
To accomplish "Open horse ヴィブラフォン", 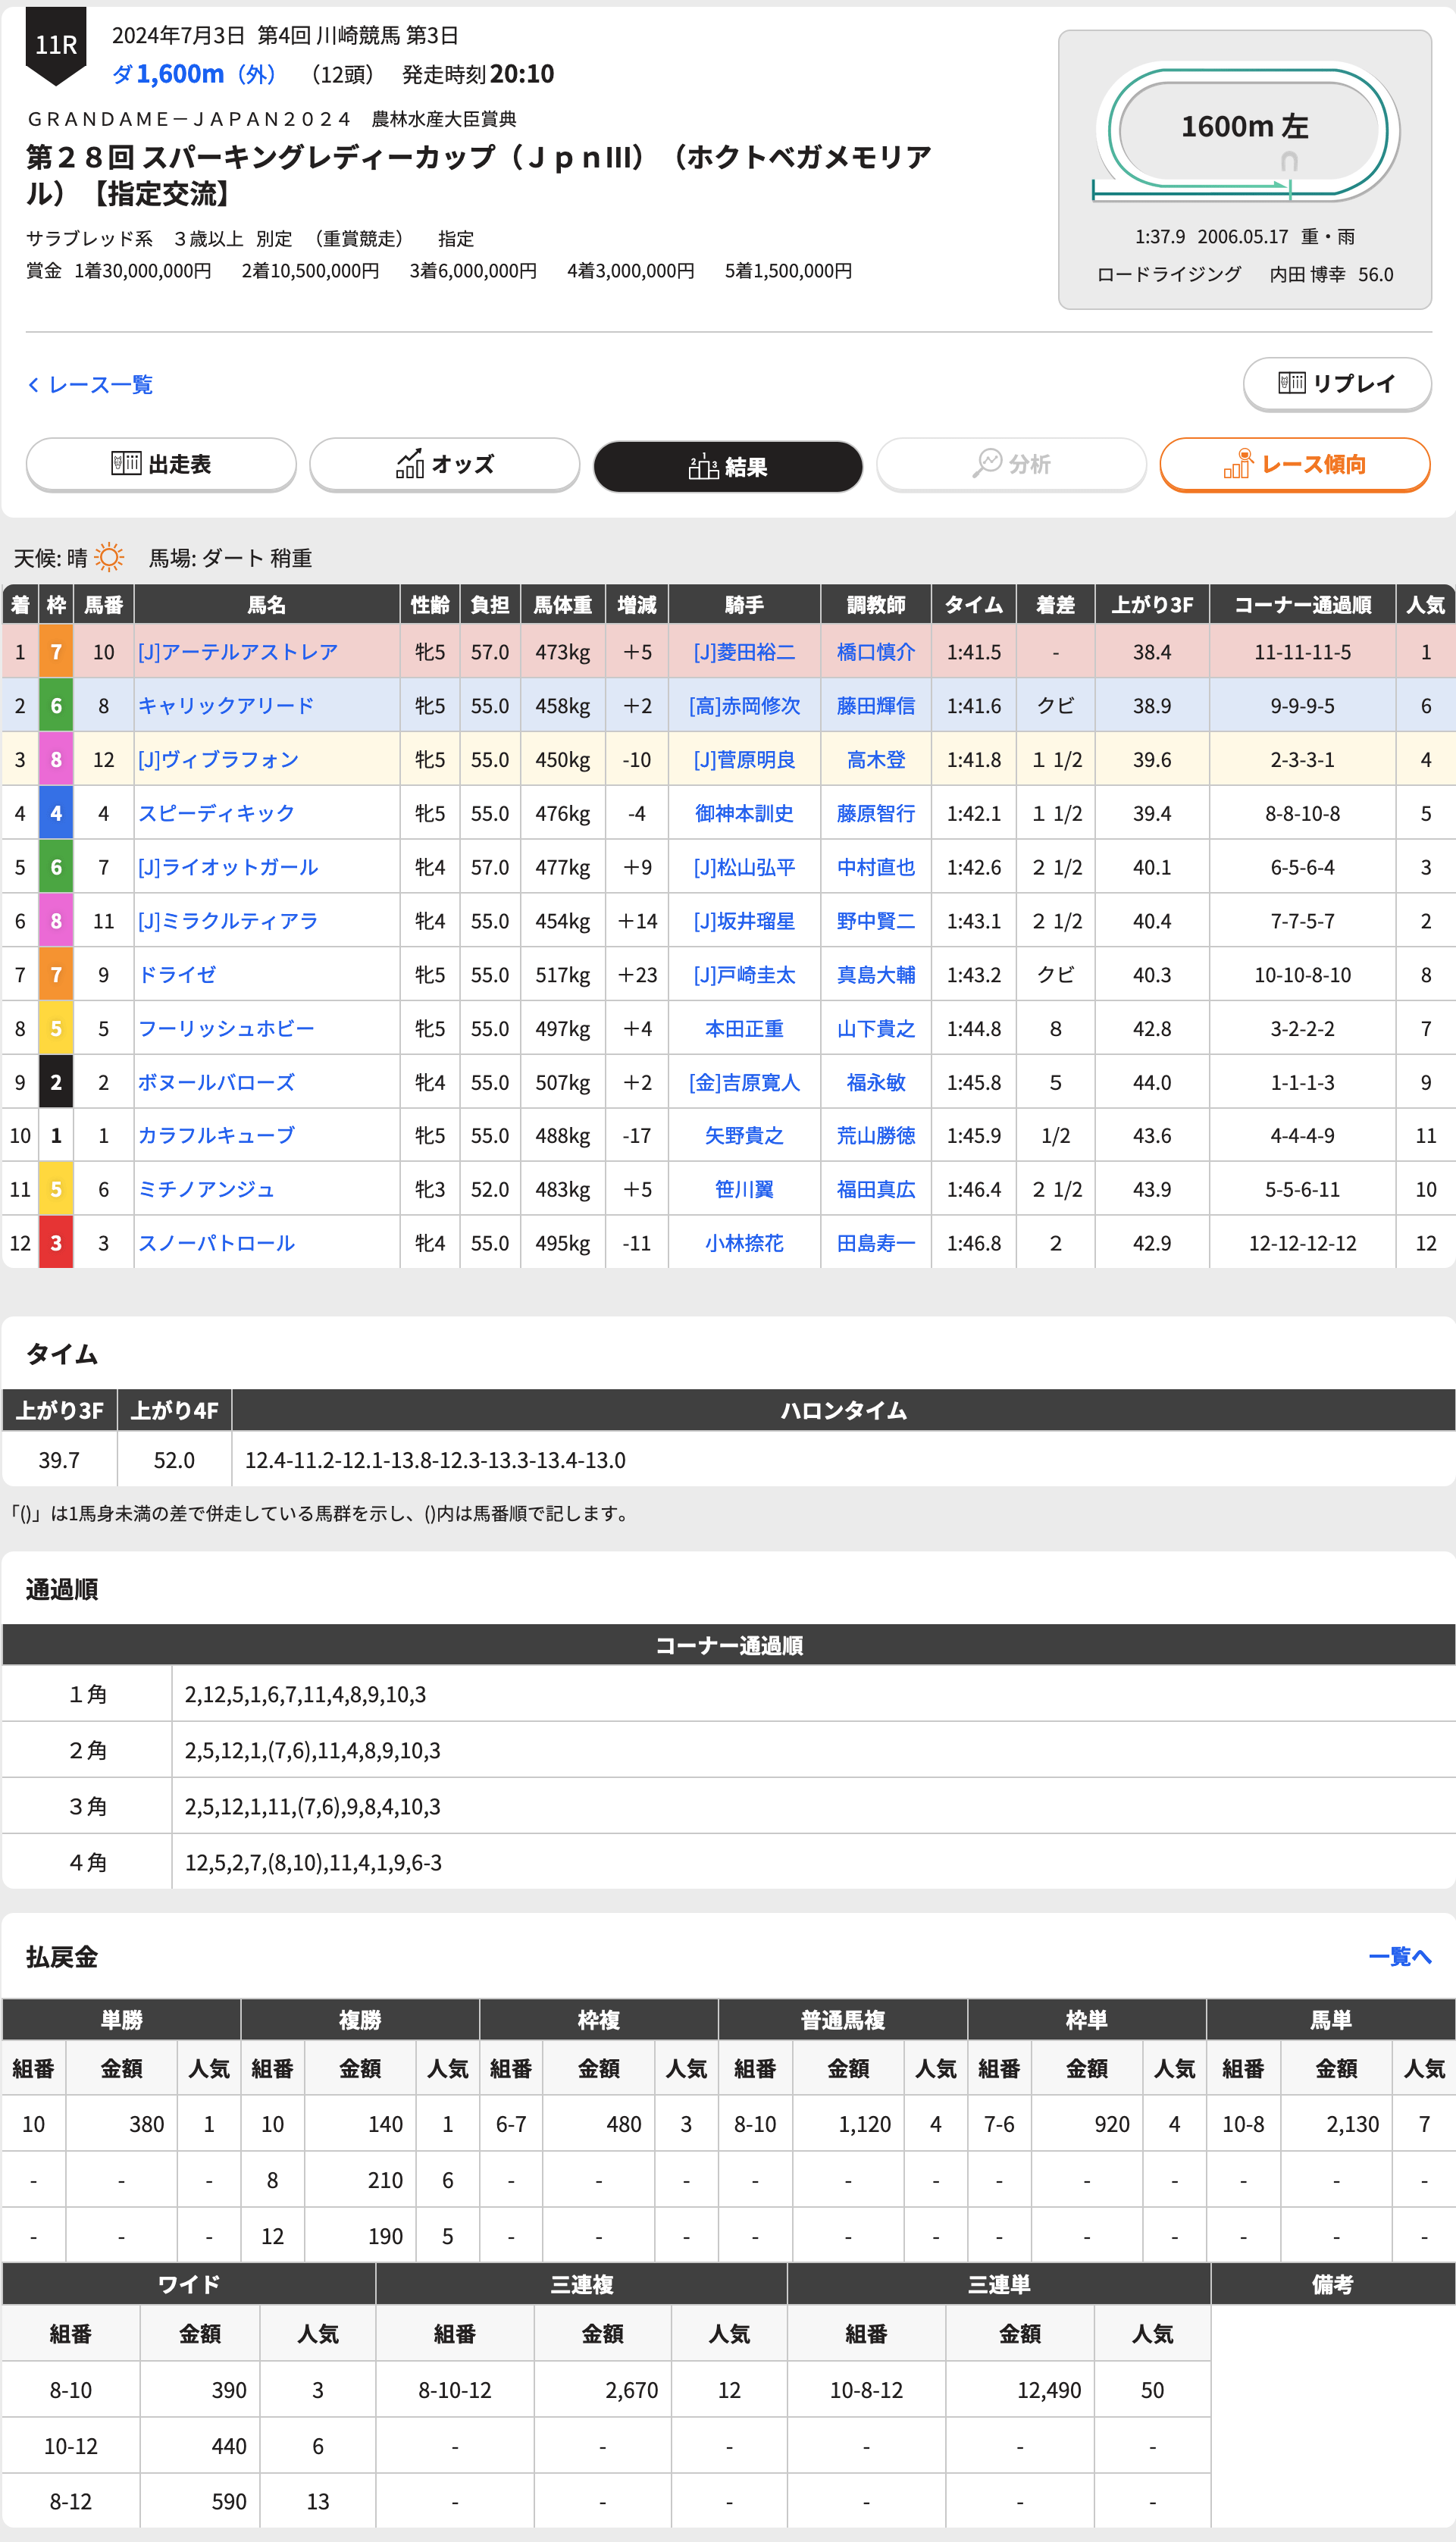I will click(x=218, y=760).
